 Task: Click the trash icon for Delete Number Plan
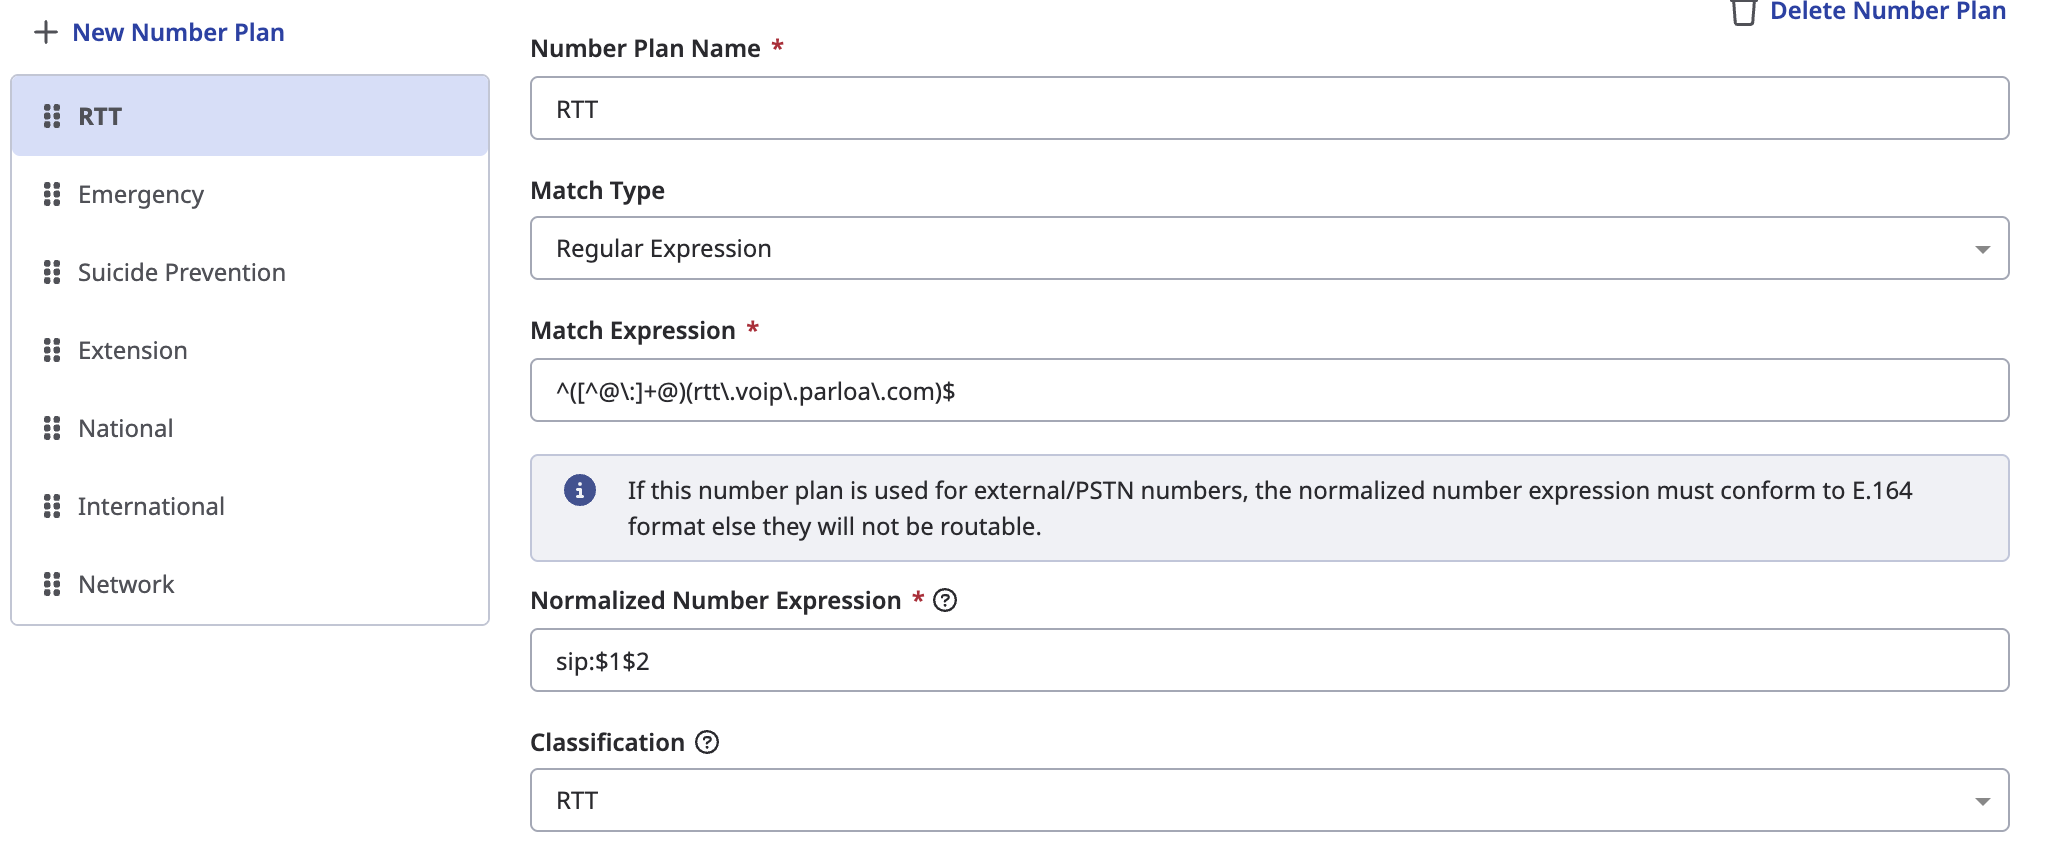(1743, 13)
